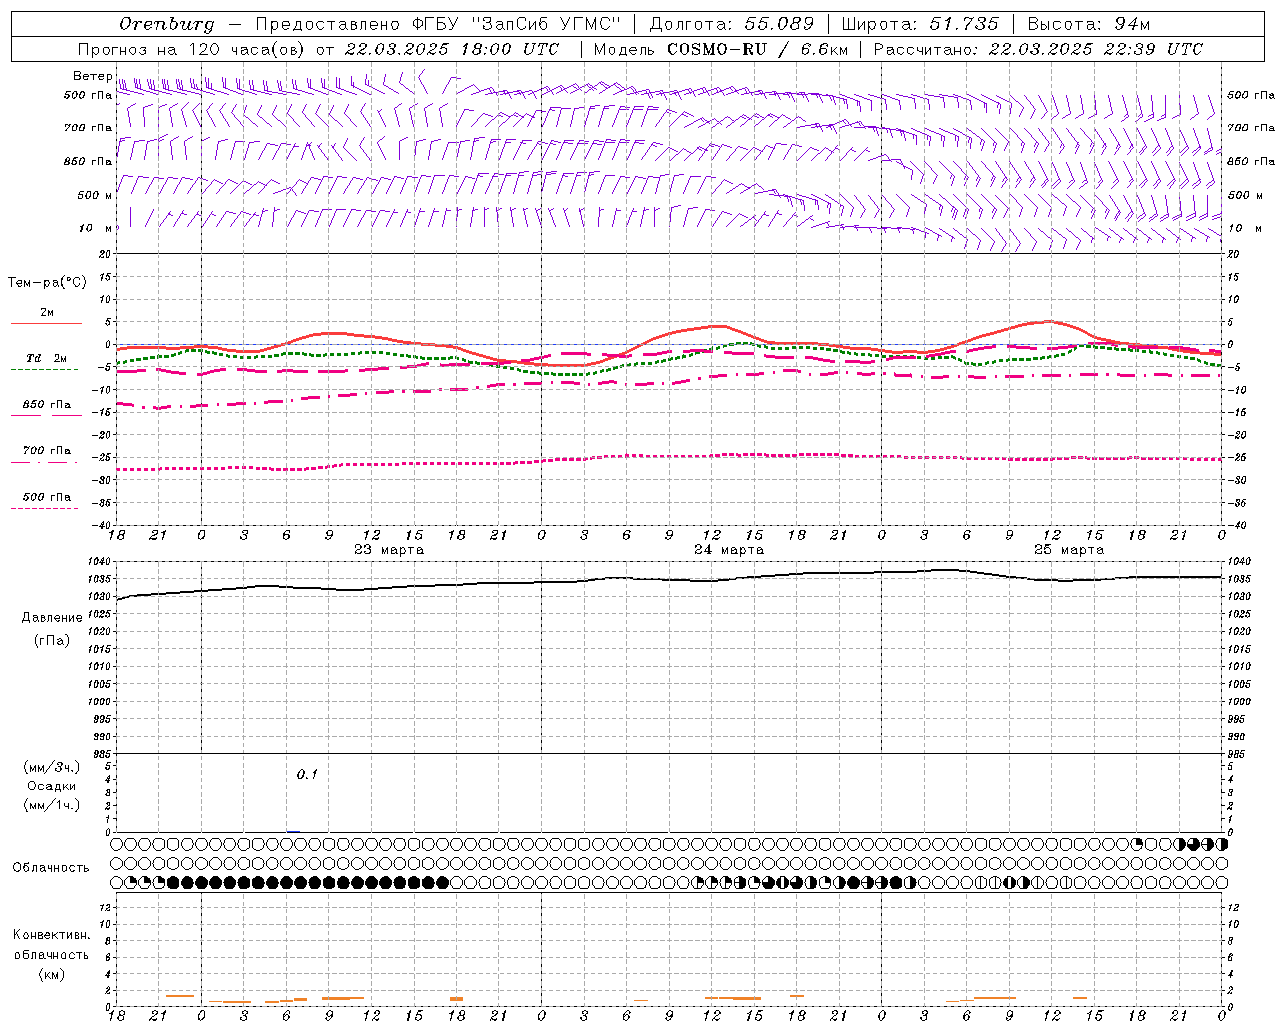Image resolution: width=1280 pixels, height=1024 pixels.
Task: Click the "25 марта" date label
Action: pyautogui.click(x=1069, y=550)
